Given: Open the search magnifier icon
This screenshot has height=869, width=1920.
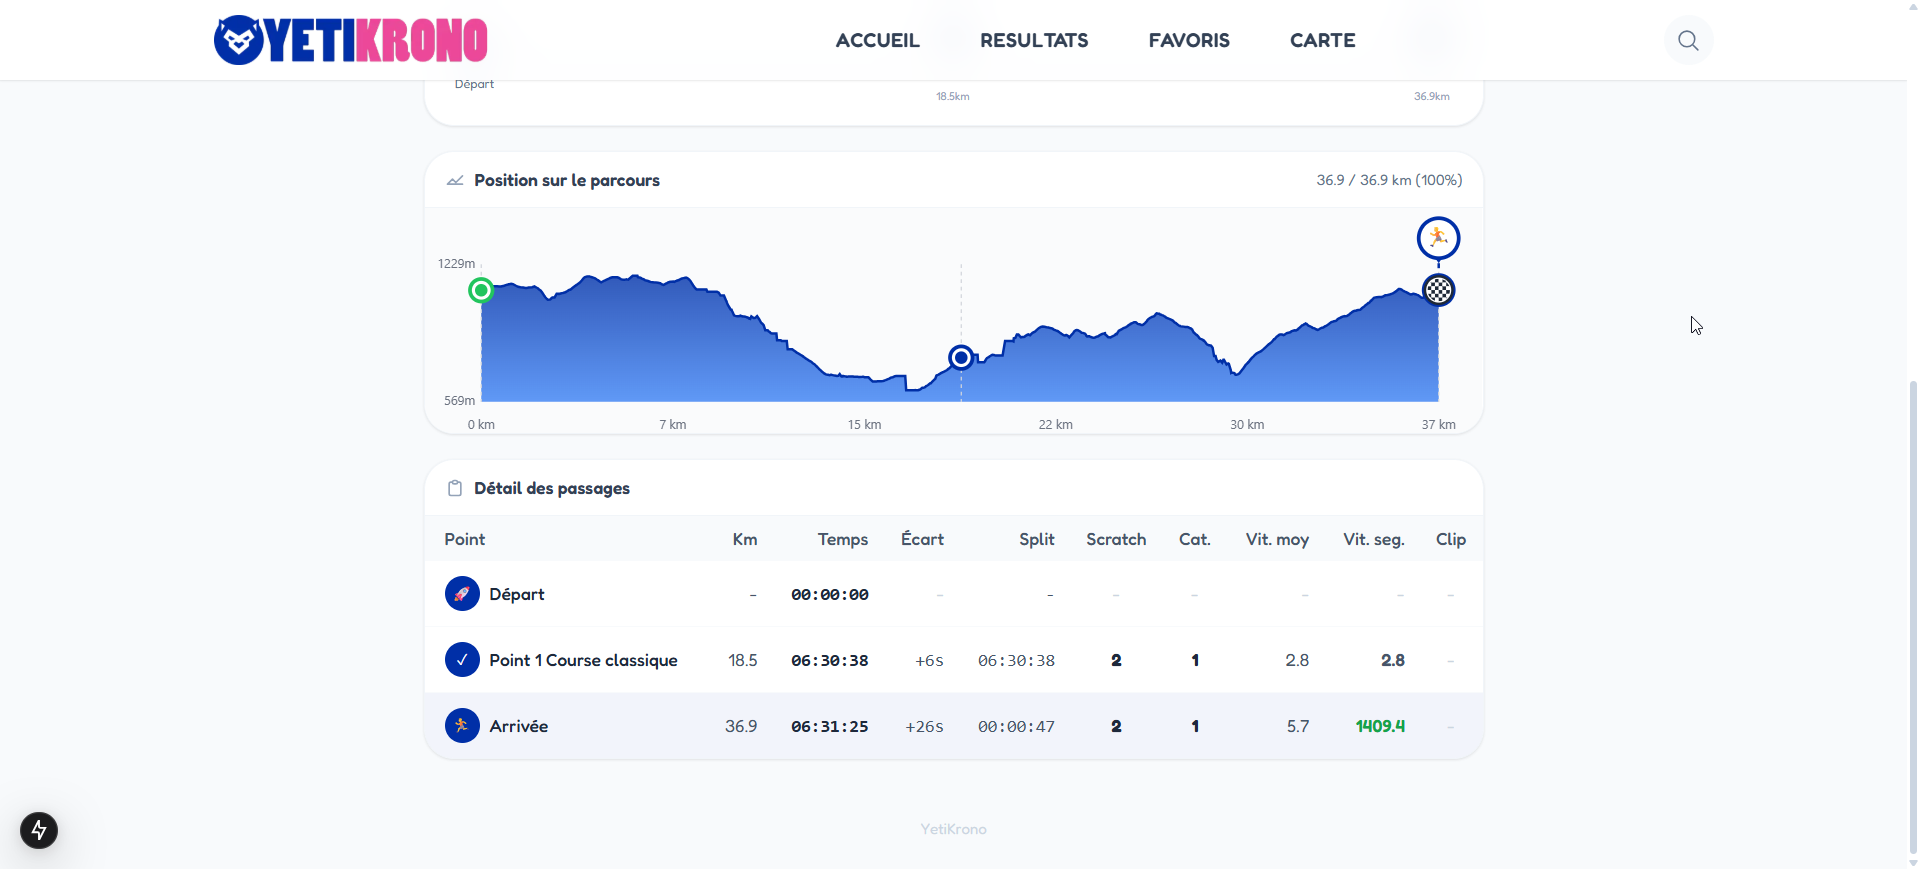Looking at the screenshot, I should [x=1688, y=40].
